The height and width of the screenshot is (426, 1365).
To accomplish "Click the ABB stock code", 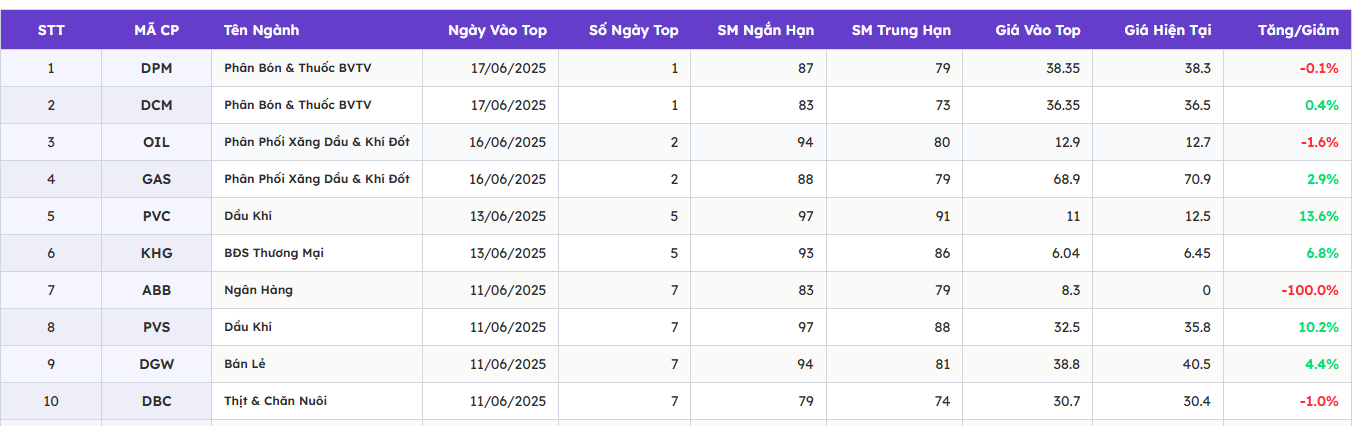I will (156, 290).
